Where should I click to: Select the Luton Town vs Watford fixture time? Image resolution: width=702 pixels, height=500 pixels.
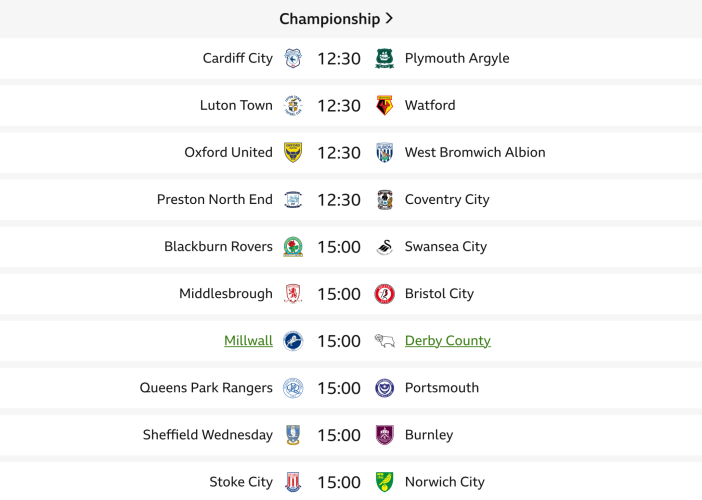338,105
